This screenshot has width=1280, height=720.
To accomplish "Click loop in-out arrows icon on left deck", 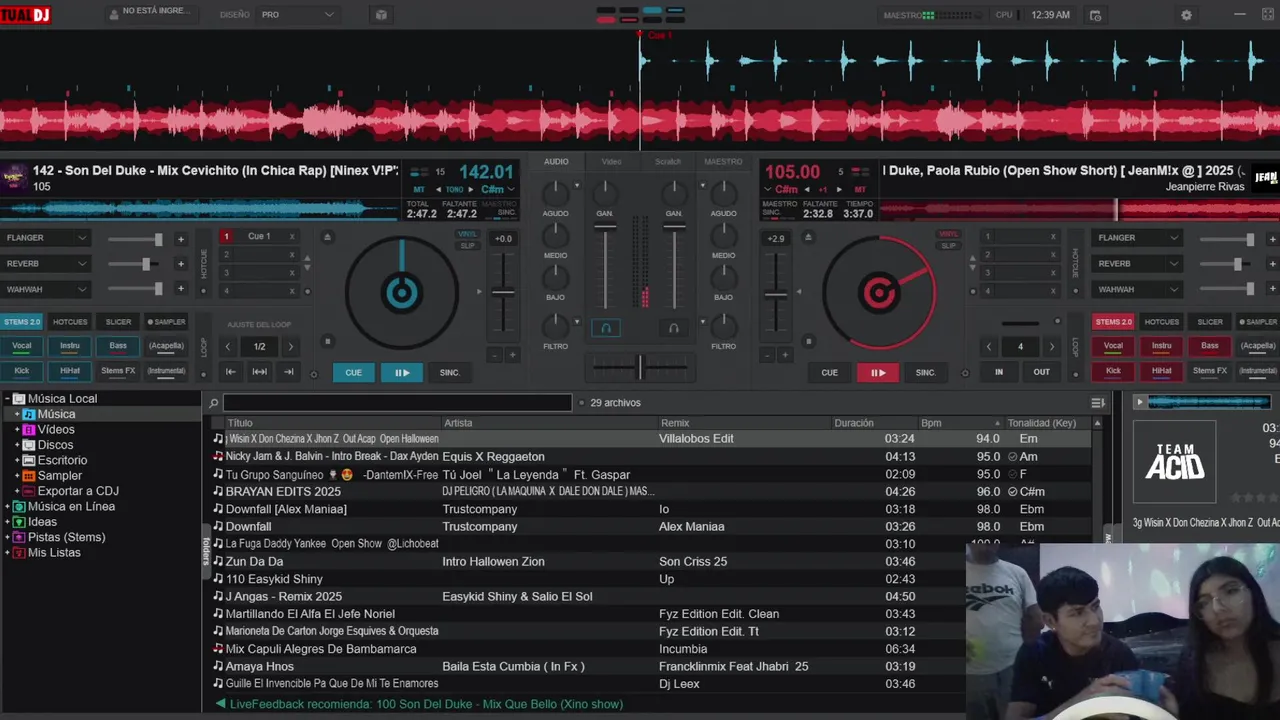I will (260, 372).
